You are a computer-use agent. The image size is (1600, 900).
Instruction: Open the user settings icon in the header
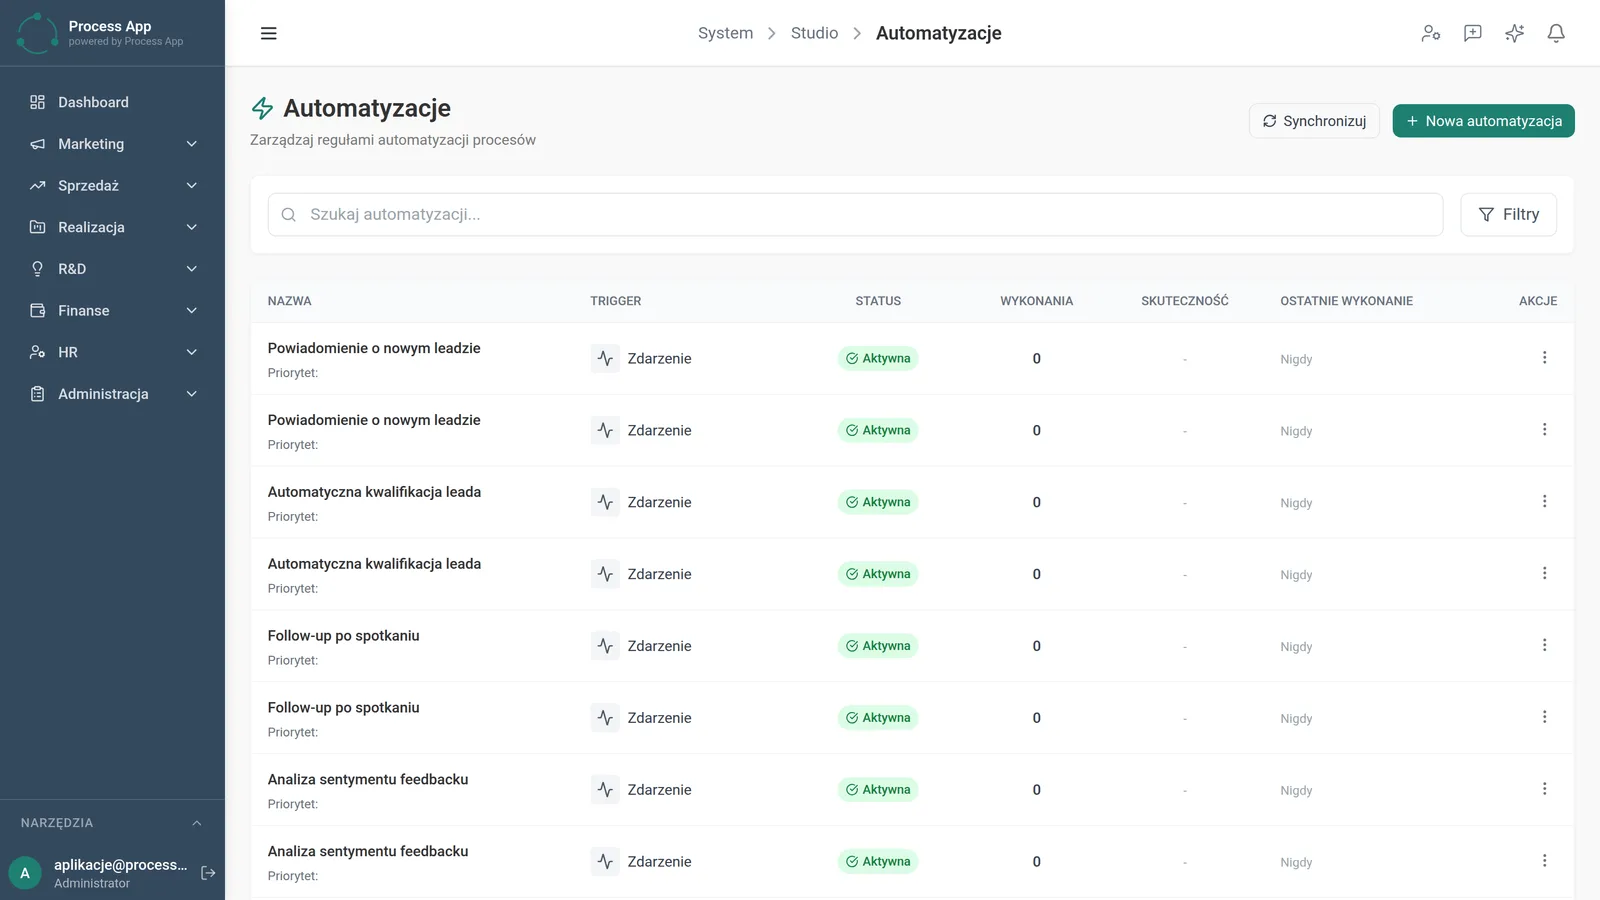pyautogui.click(x=1431, y=33)
